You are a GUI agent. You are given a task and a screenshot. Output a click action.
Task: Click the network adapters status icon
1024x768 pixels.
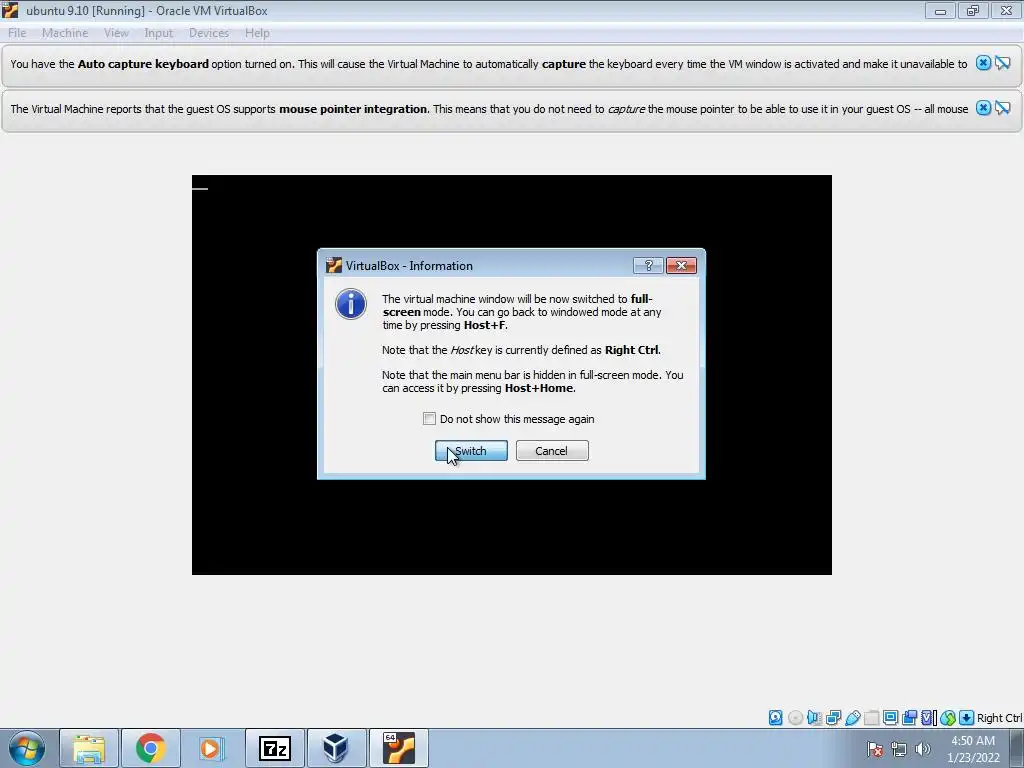tap(833, 718)
